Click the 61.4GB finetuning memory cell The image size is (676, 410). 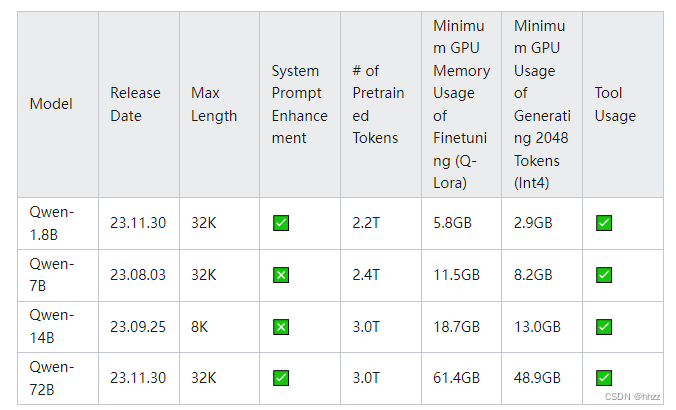point(456,378)
